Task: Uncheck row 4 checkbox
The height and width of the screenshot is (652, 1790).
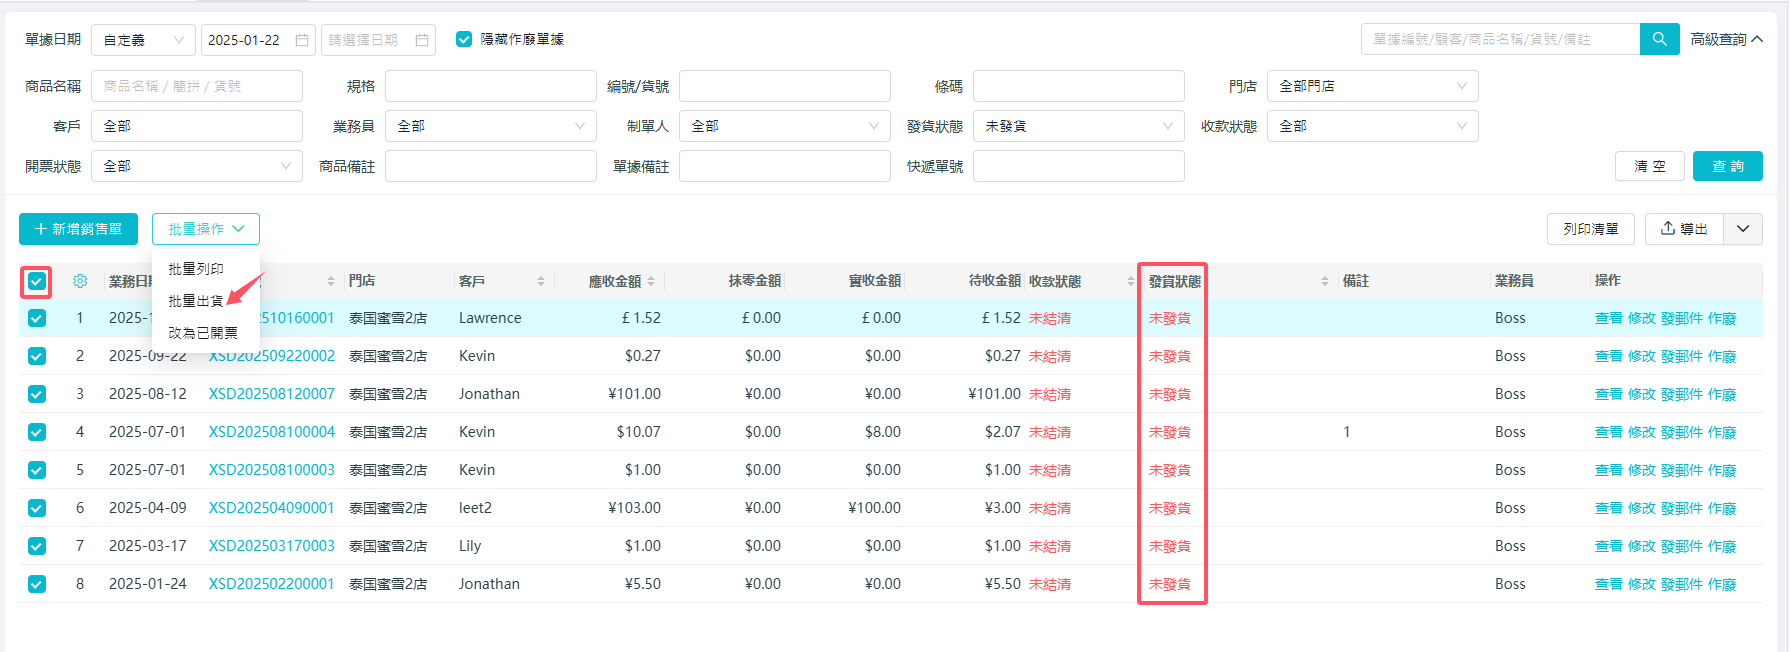Action: [x=37, y=432]
